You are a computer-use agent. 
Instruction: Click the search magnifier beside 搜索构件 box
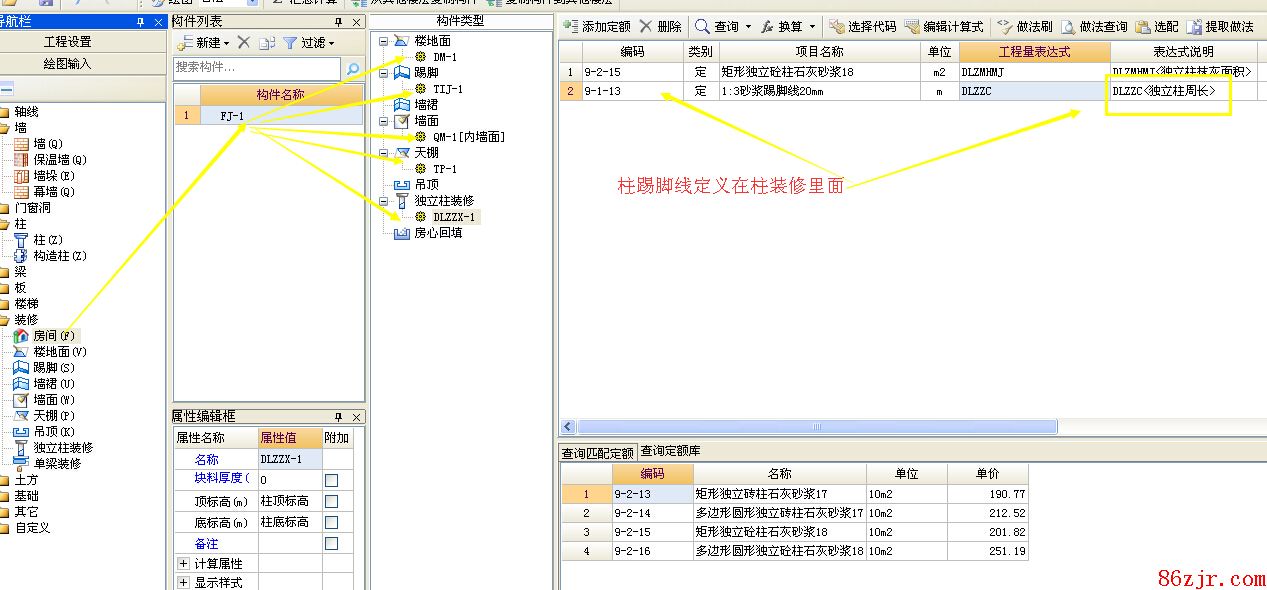coord(352,69)
